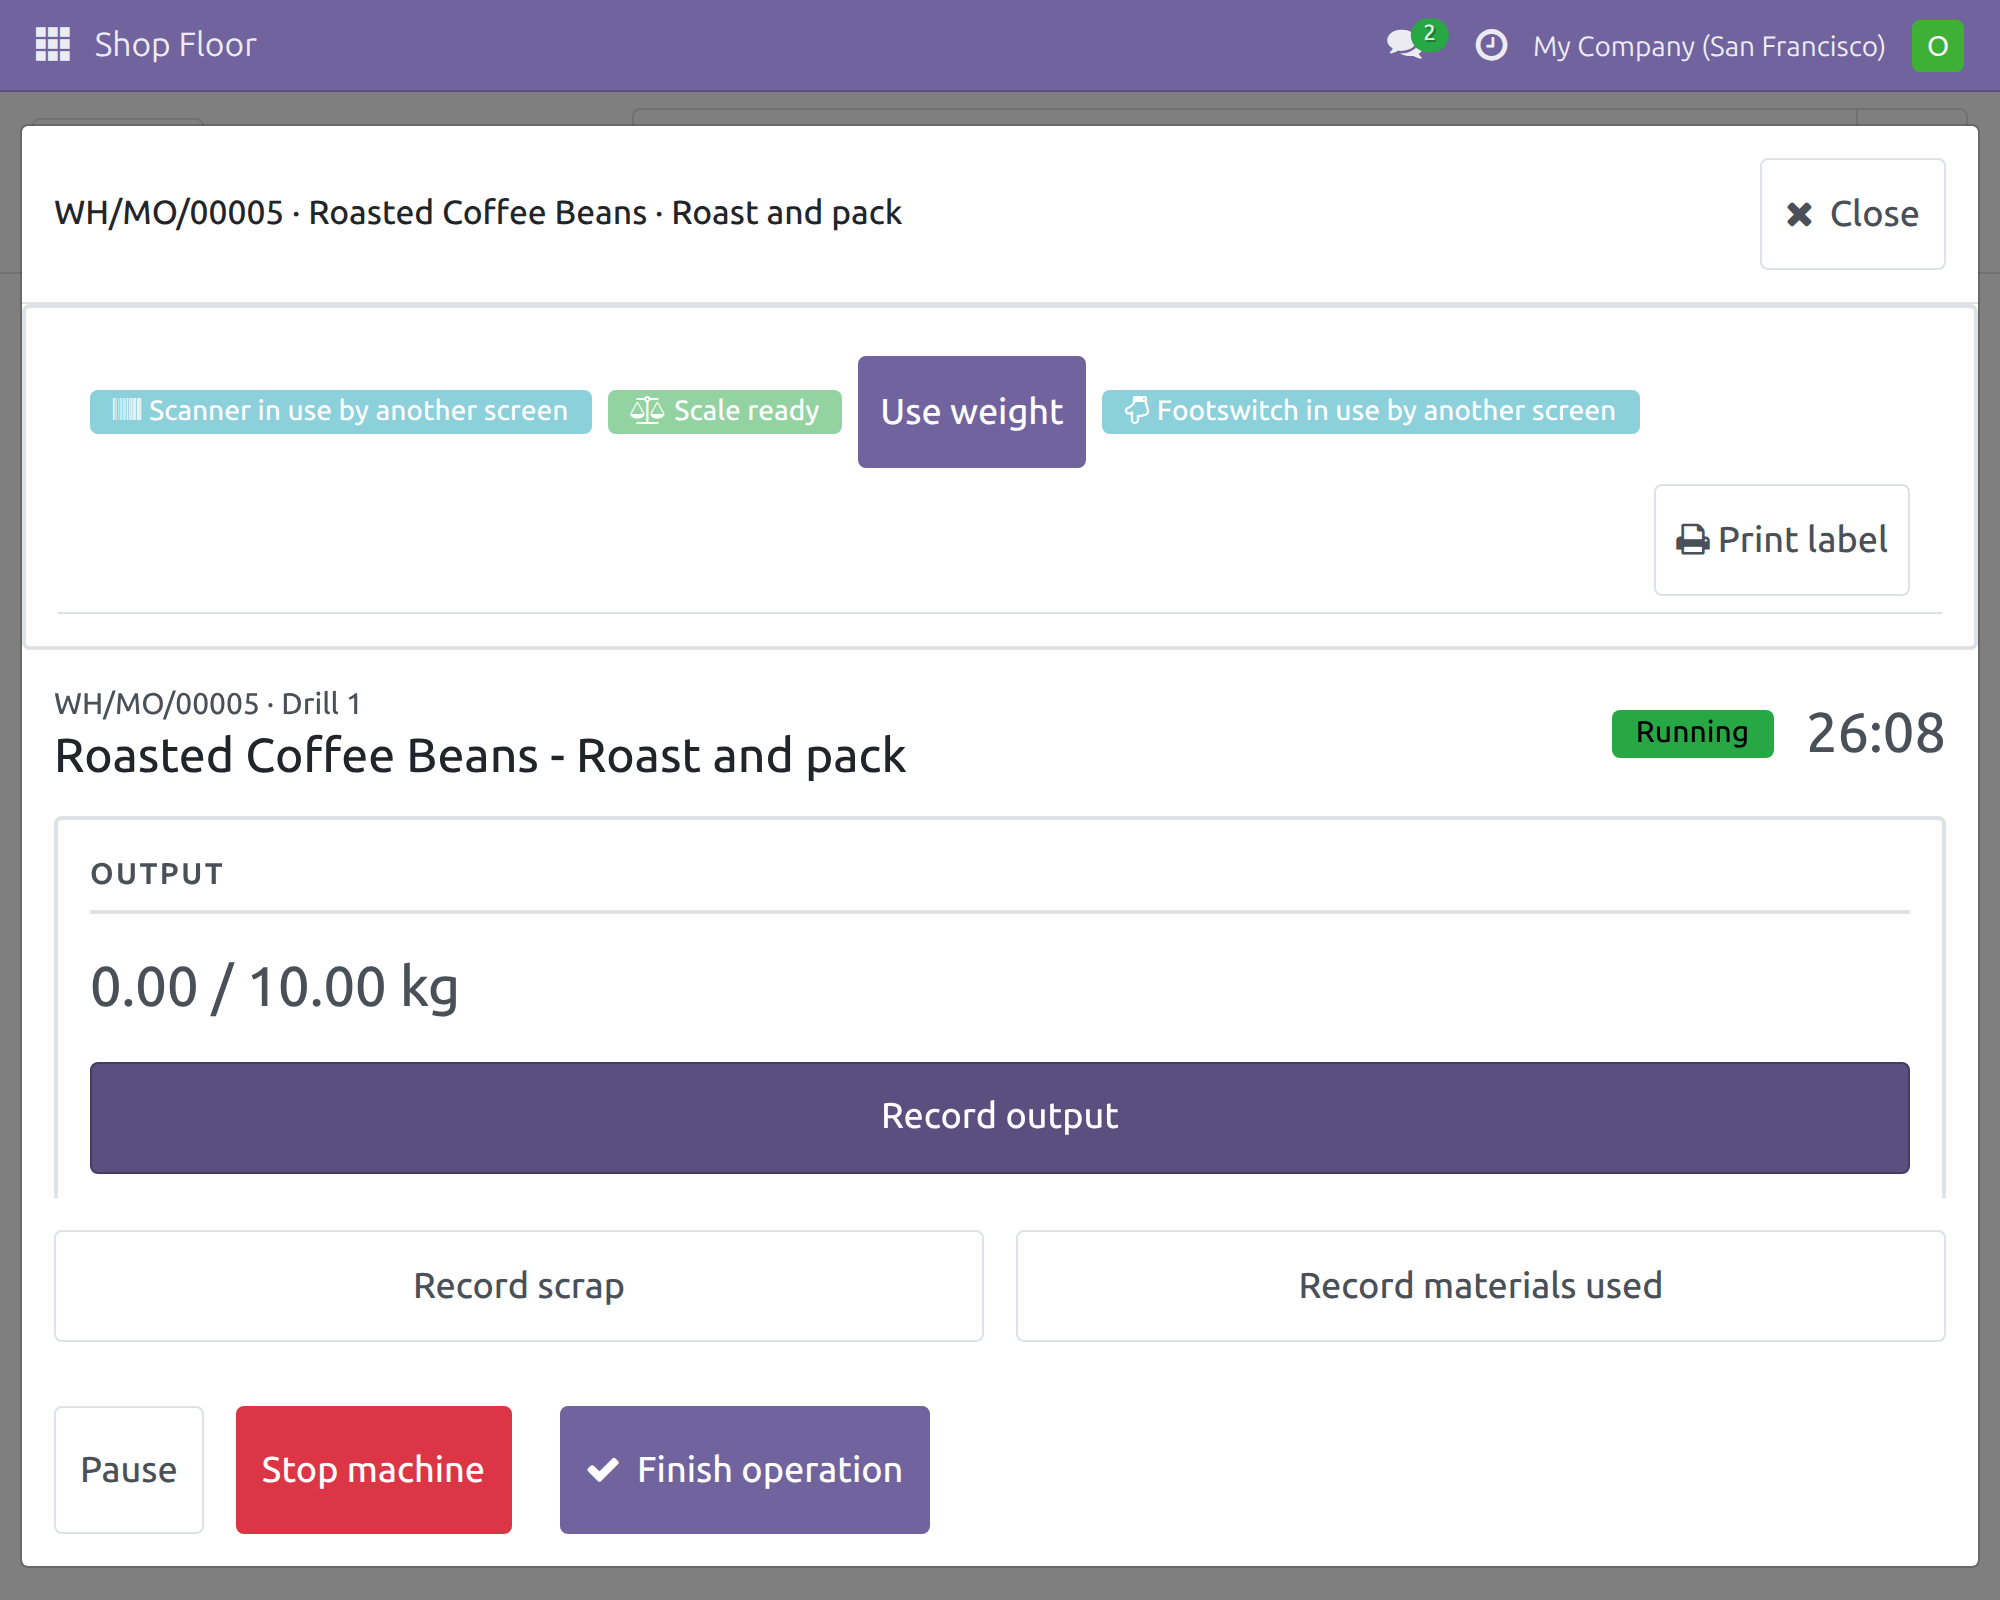The width and height of the screenshot is (2000, 1600).
Task: Toggle the Use weight button
Action: pos(972,412)
